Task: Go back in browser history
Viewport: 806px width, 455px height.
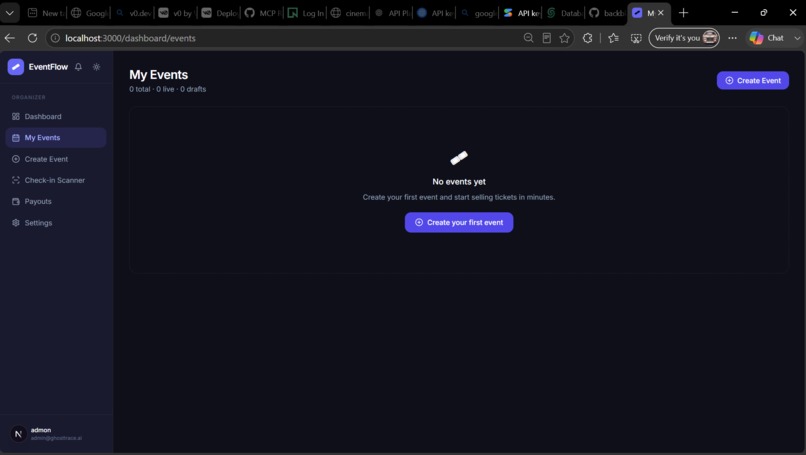Action: 10,38
